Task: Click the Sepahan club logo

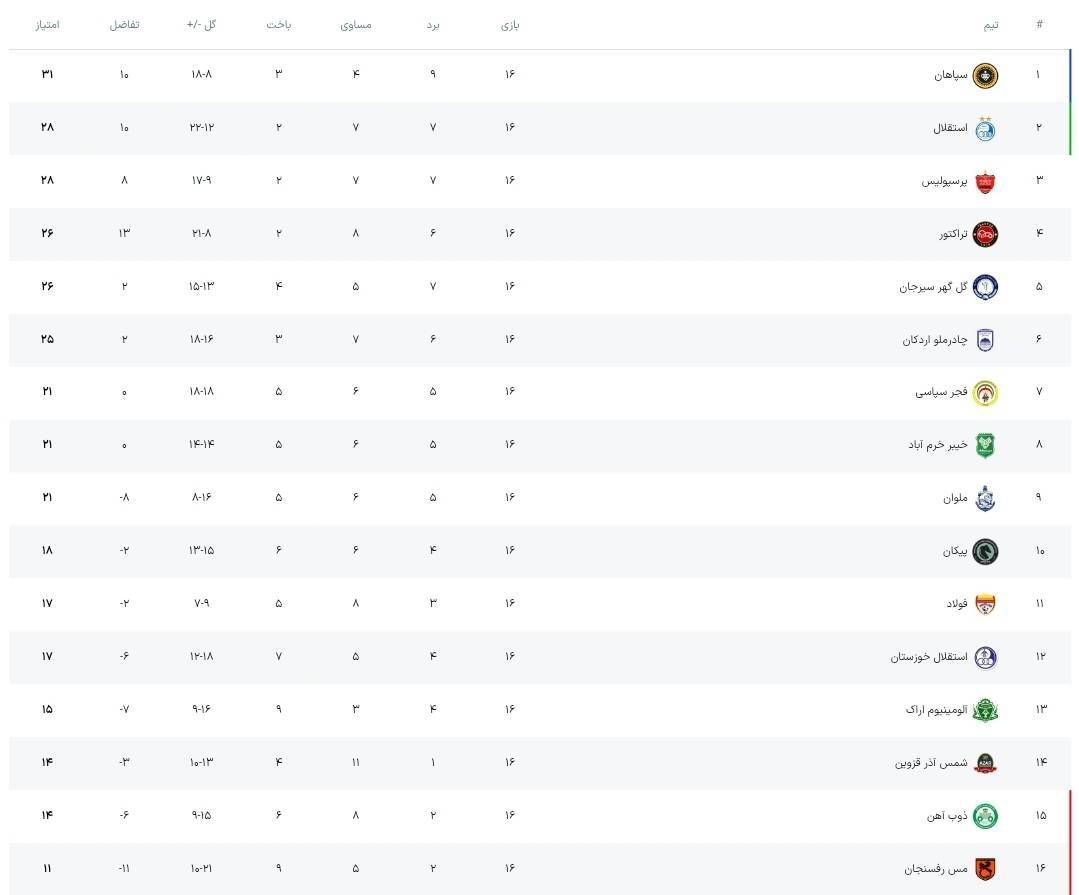Action: pyautogui.click(x=985, y=75)
